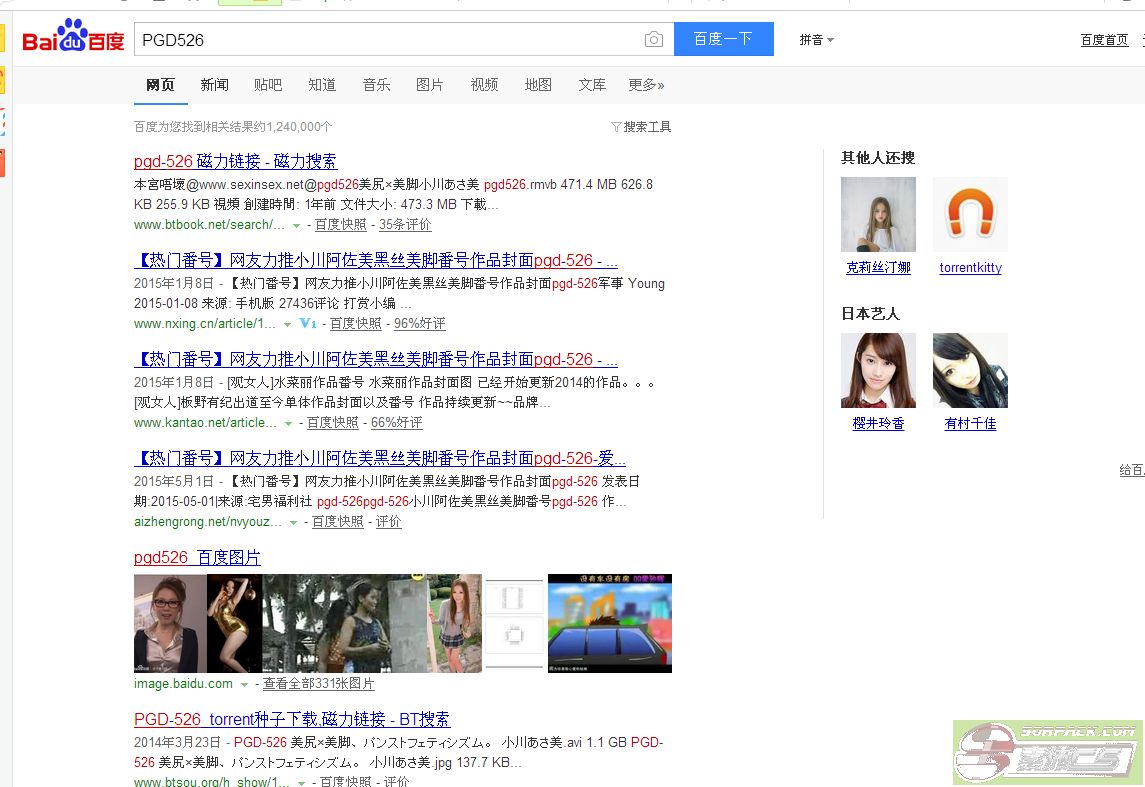Open 百度快照 for the aizhengrong.net result
1145x787 pixels.
(337, 521)
